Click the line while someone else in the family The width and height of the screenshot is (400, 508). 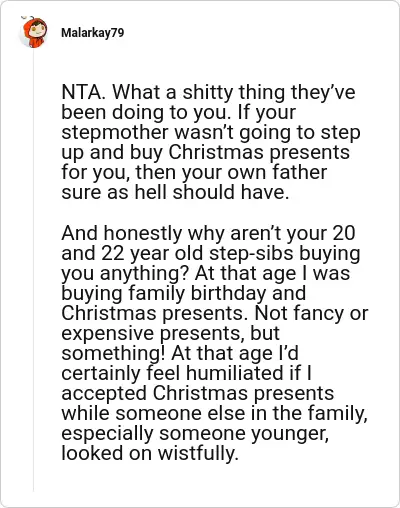[215, 413]
